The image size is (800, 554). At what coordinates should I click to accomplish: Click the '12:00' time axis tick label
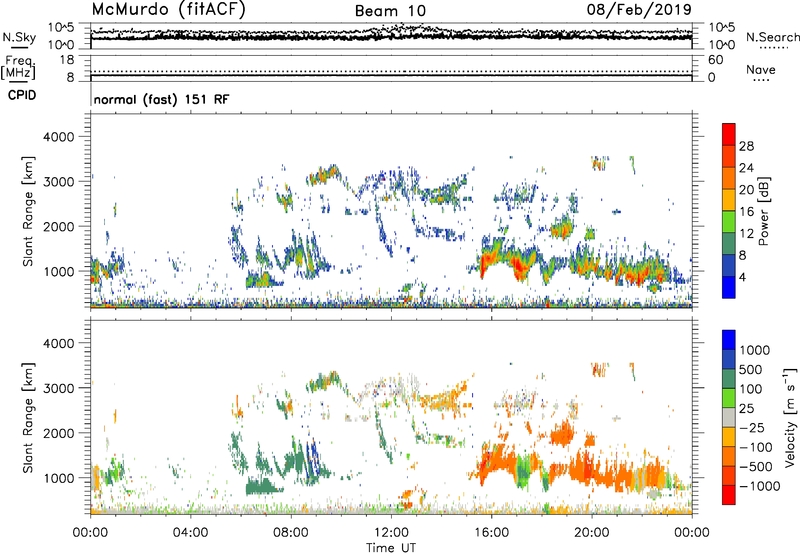[x=391, y=533]
